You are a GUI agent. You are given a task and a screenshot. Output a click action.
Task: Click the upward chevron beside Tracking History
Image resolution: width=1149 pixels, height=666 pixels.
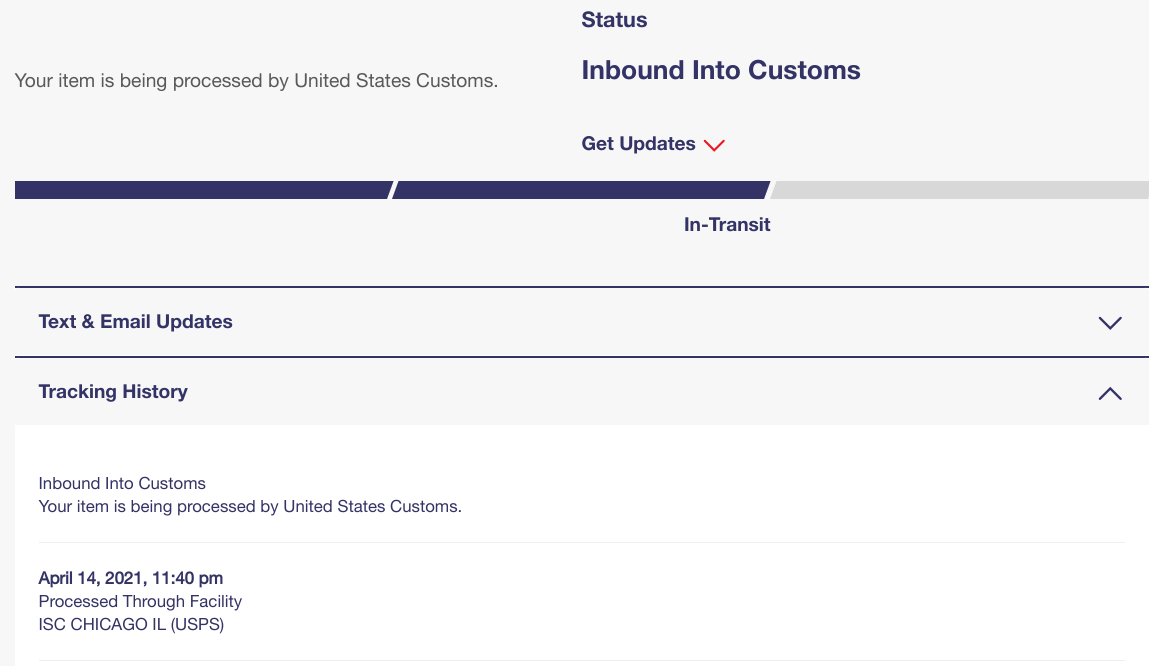[x=1109, y=393]
